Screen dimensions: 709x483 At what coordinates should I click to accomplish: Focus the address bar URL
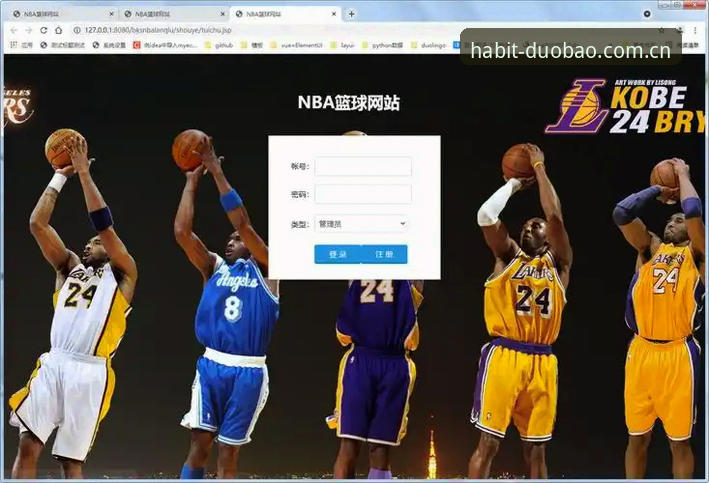pyautogui.click(x=158, y=30)
